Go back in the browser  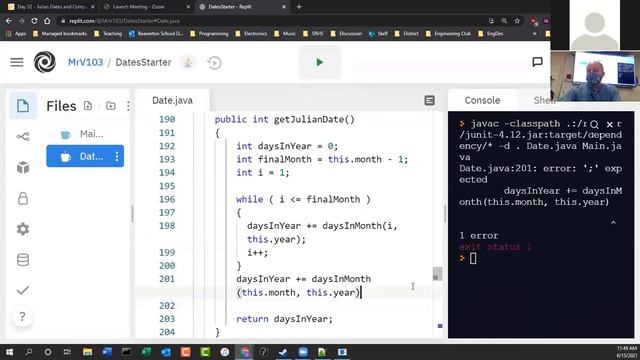9,21
